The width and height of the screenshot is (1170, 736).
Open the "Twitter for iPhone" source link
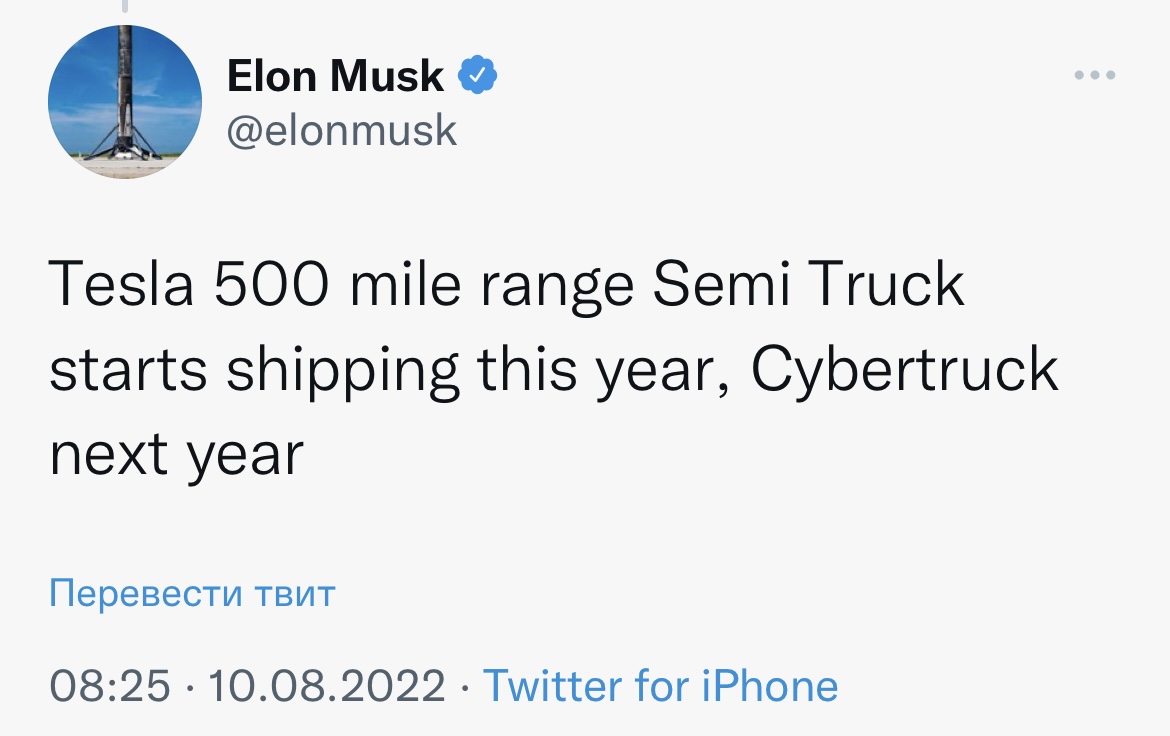[660, 686]
